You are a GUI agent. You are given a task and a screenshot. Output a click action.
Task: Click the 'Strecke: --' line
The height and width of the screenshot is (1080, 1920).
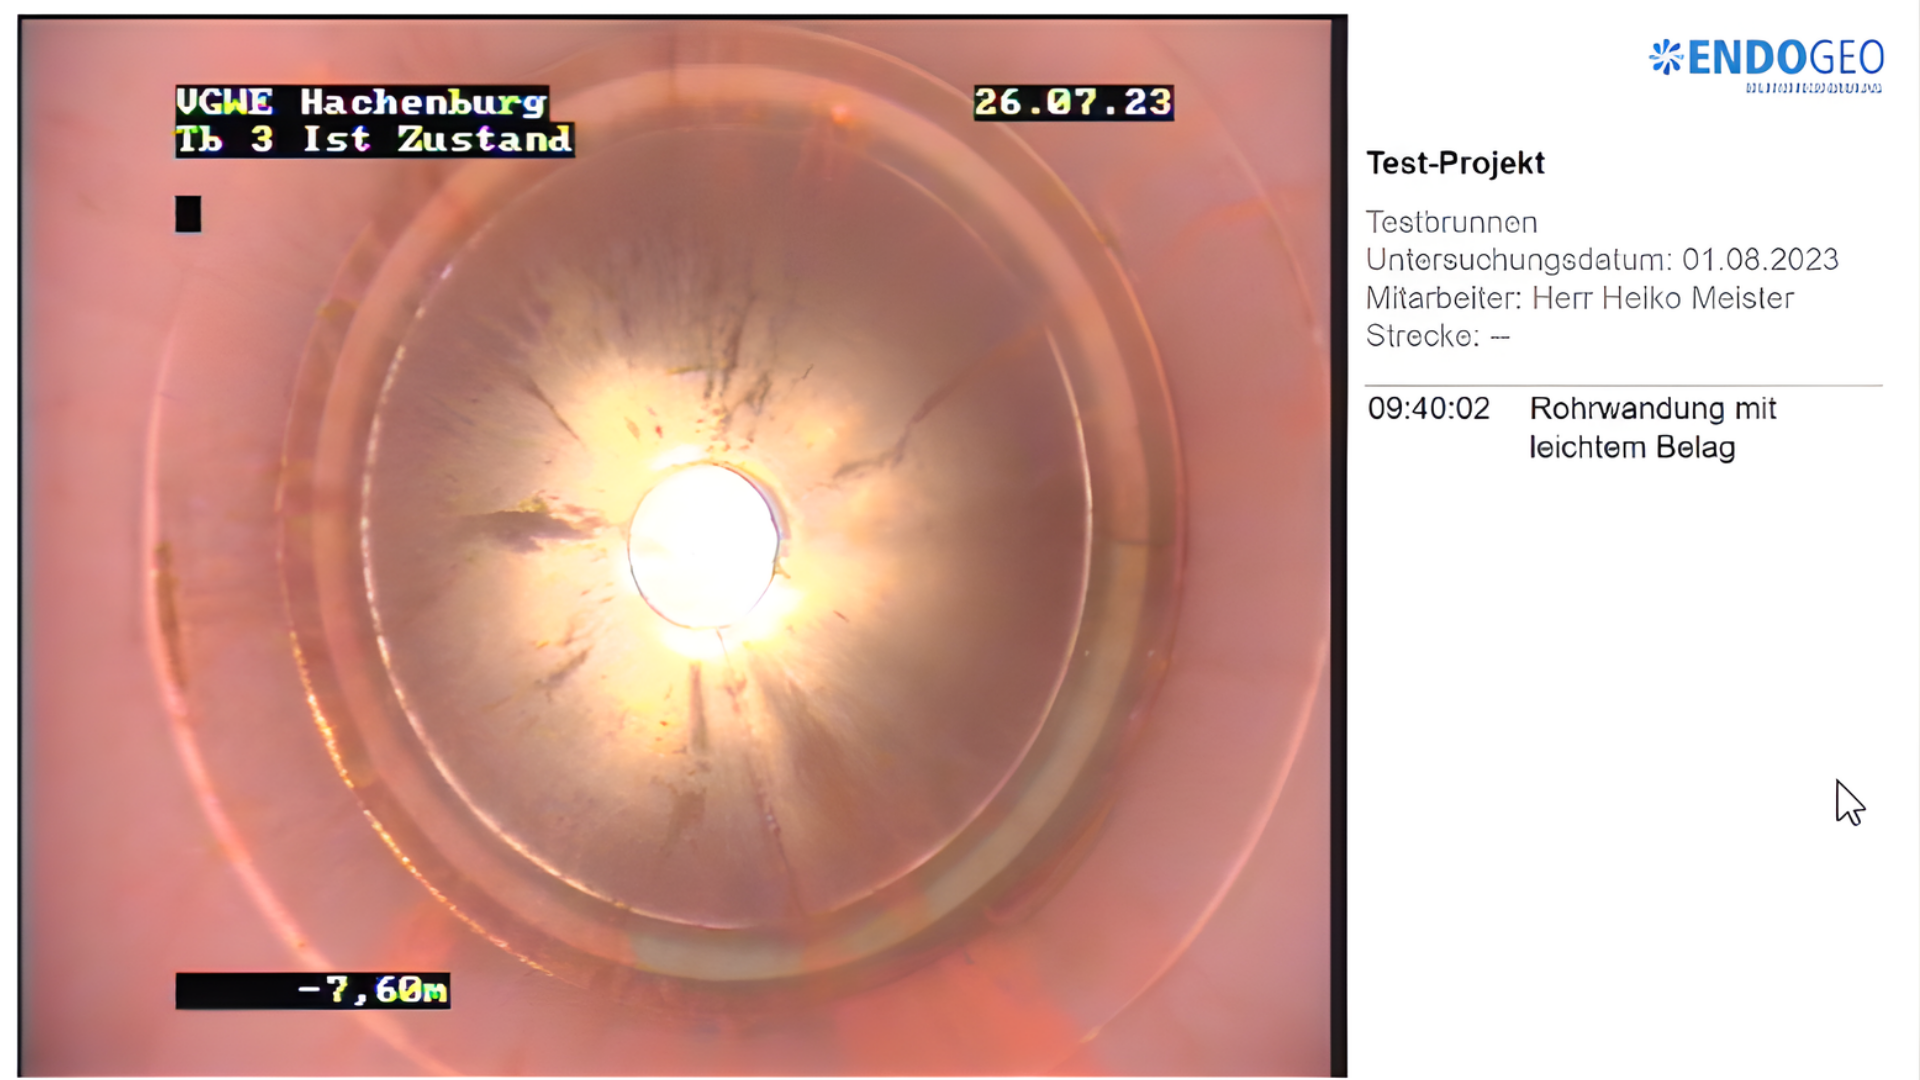point(1438,336)
